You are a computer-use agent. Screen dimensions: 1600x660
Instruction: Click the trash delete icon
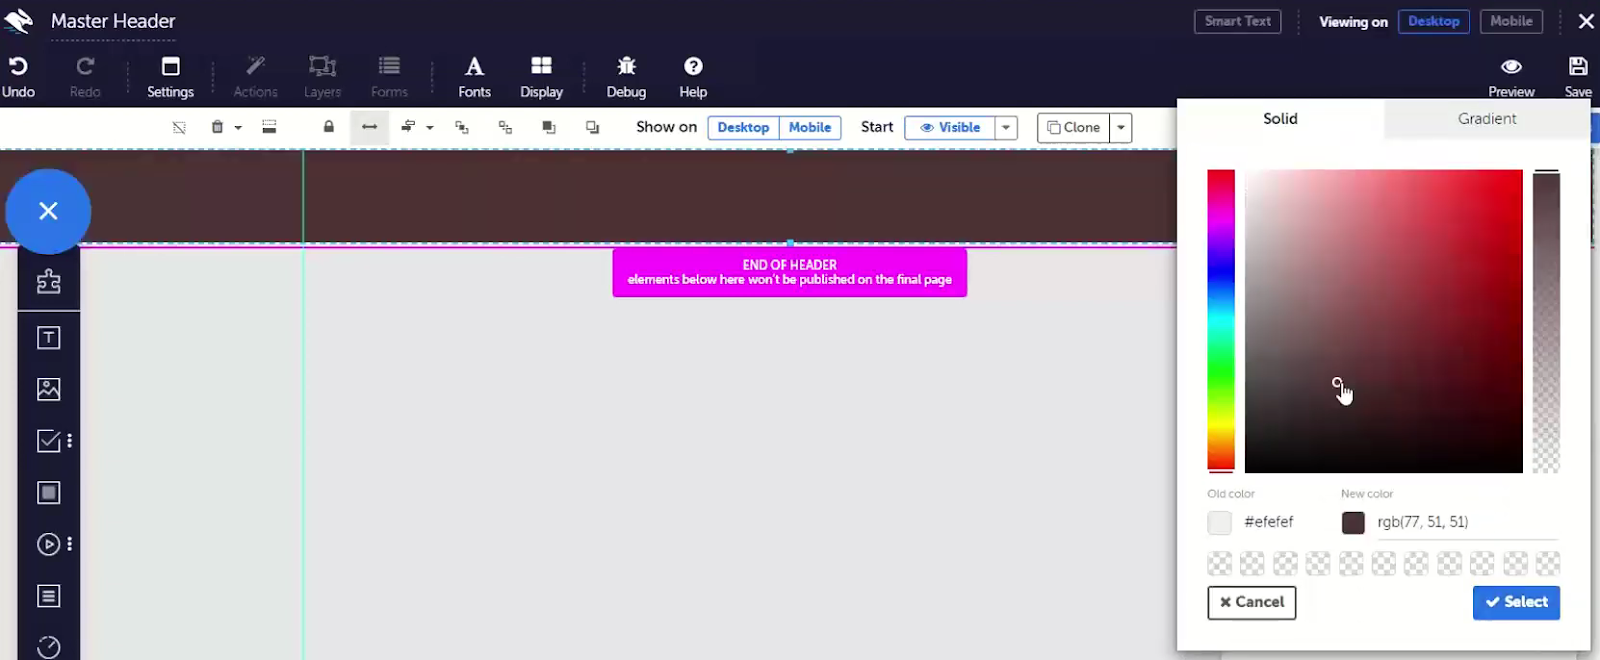[x=217, y=127]
